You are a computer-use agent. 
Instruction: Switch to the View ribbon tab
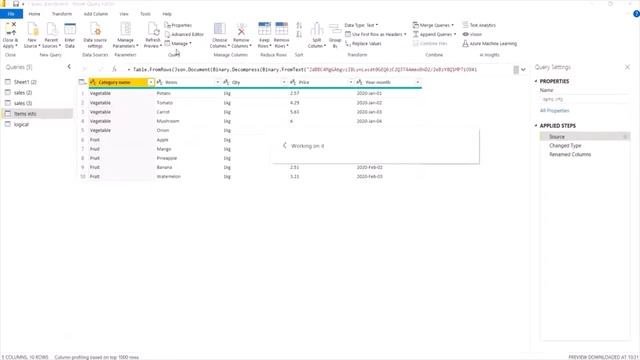click(x=124, y=14)
